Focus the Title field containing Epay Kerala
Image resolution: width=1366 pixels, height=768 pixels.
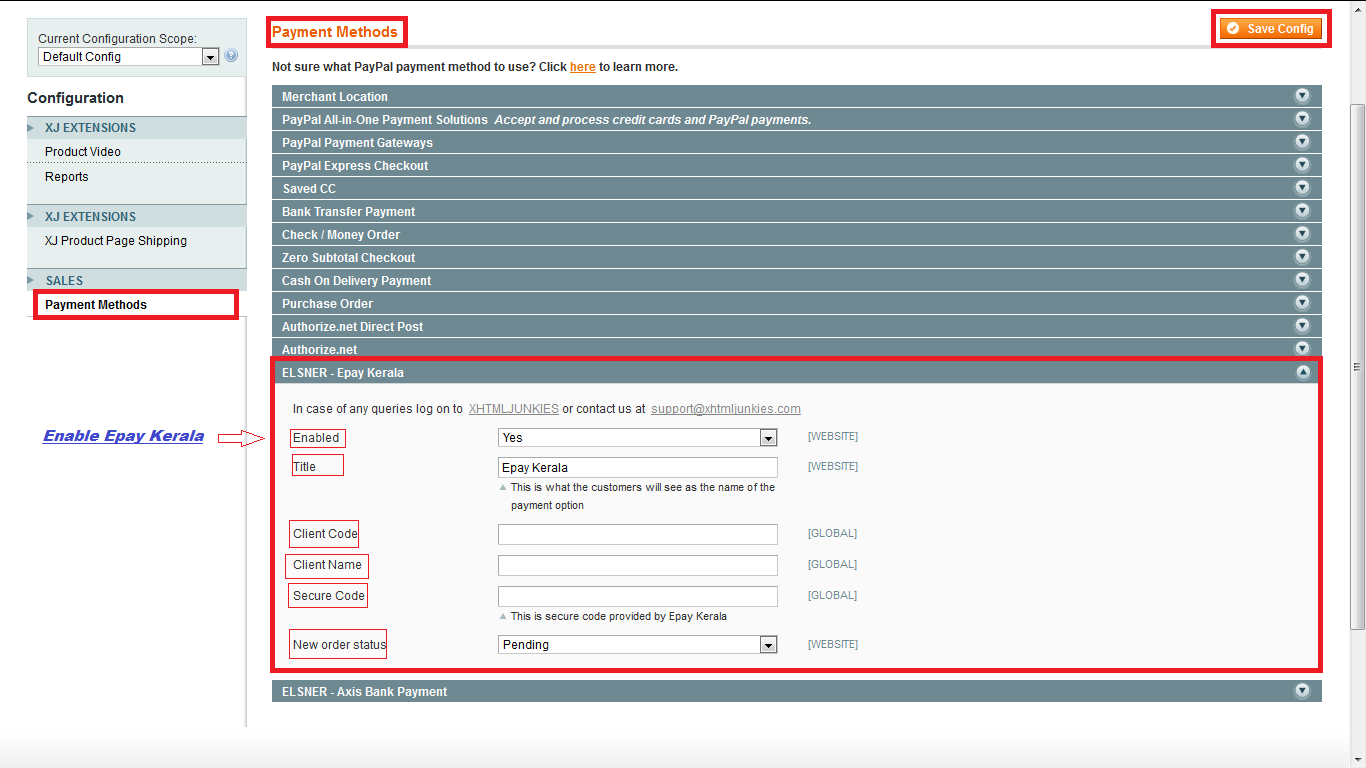click(x=638, y=467)
